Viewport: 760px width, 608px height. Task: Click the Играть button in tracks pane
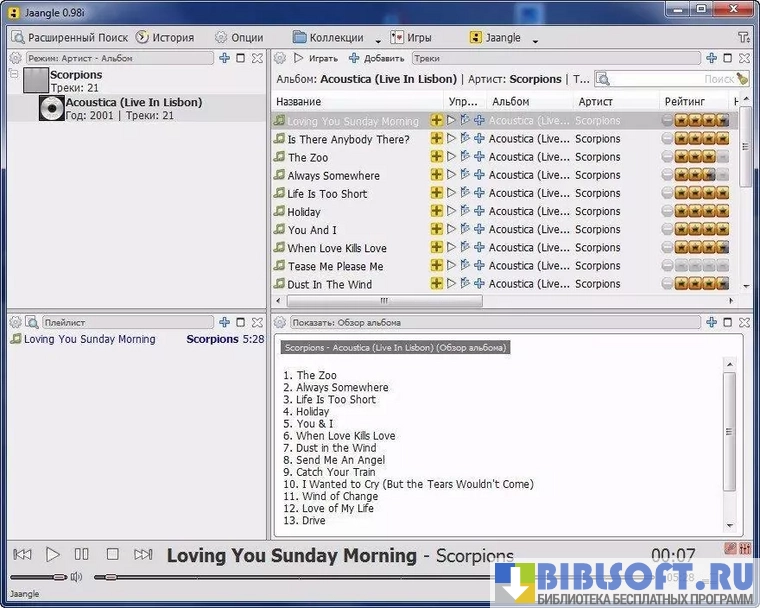(x=315, y=58)
